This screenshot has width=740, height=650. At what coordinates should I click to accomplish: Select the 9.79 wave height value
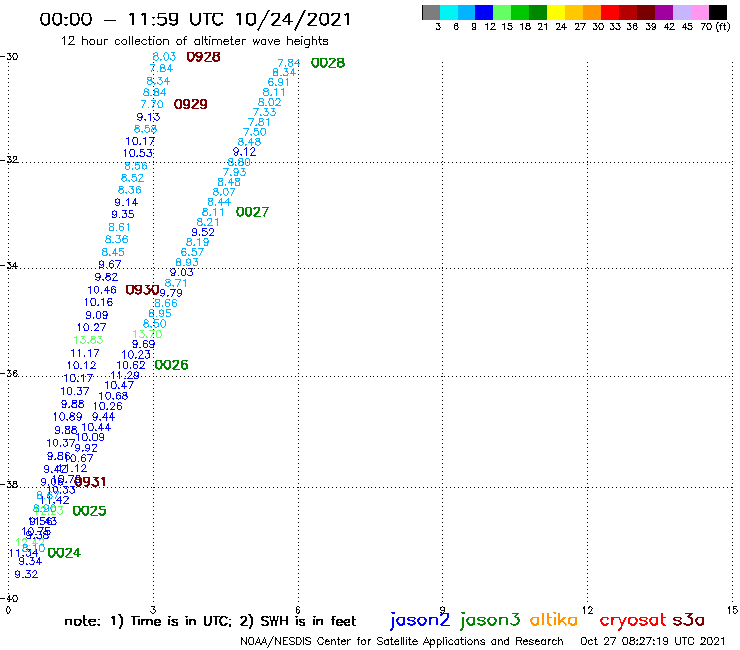[x=171, y=293]
